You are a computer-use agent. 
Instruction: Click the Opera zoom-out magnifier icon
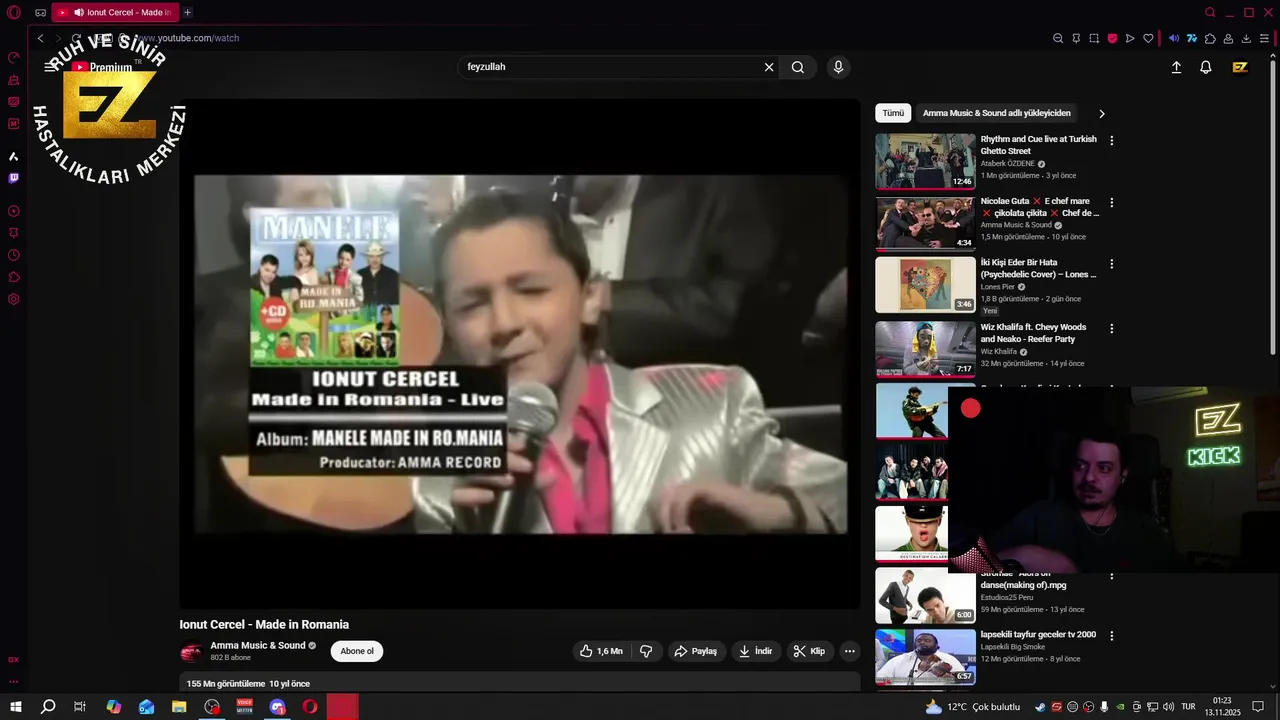coord(1058,38)
